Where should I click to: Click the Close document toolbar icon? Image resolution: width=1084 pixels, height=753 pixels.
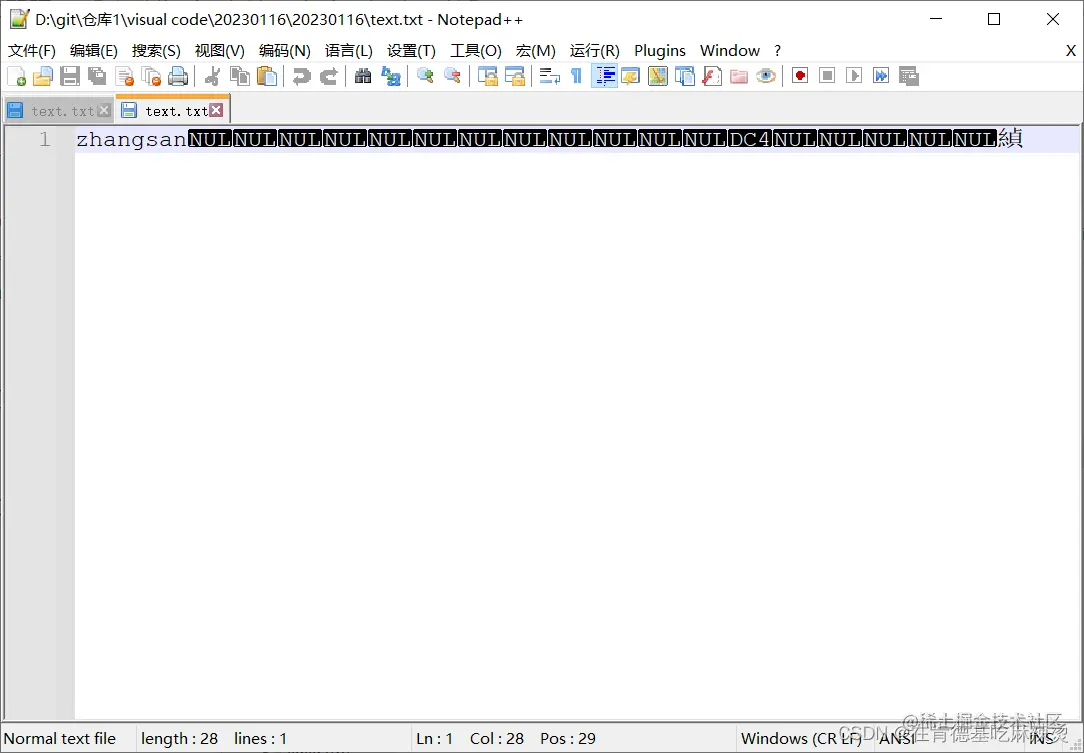click(124, 76)
